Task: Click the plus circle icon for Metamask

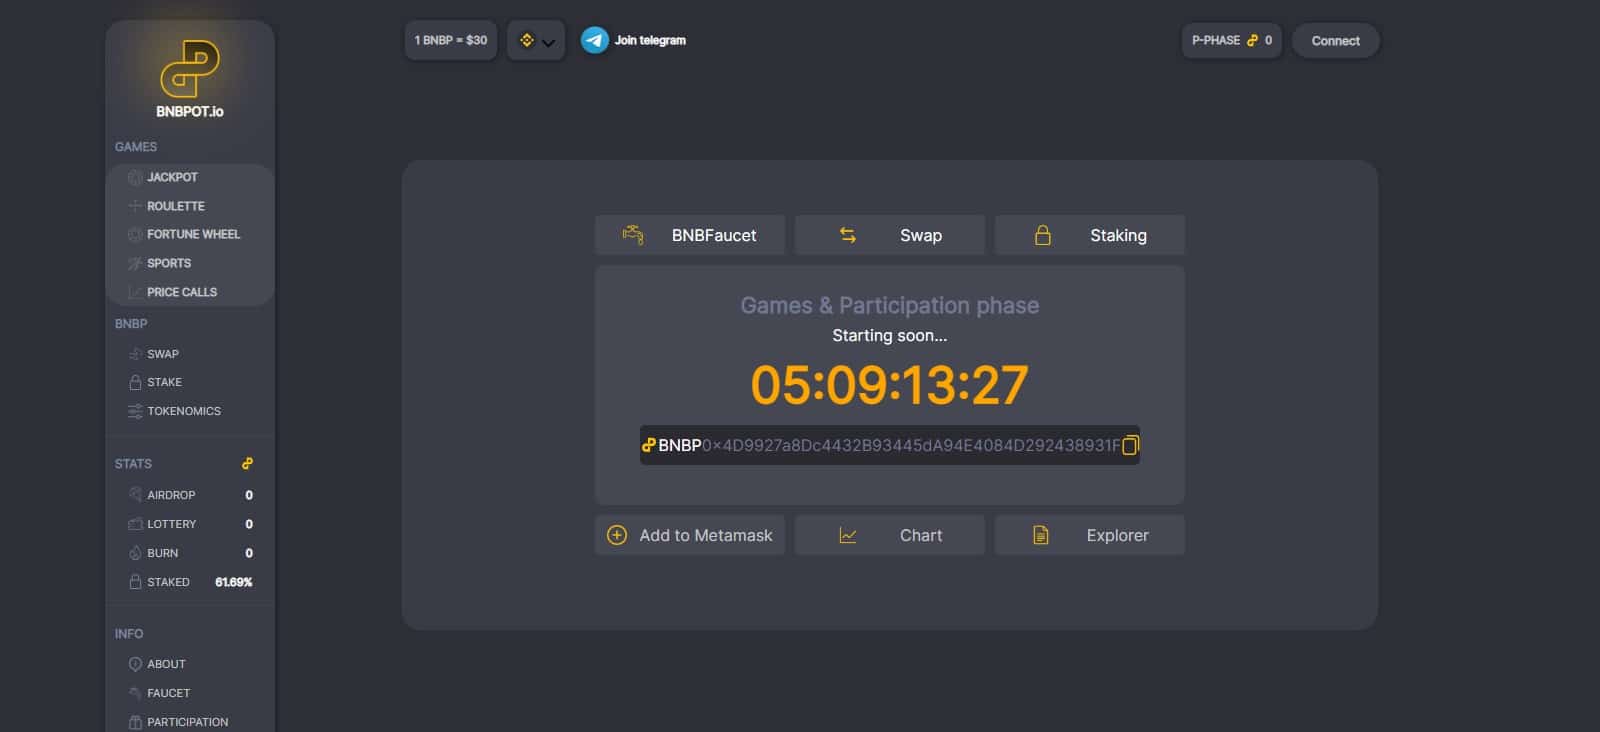Action: [x=617, y=535]
